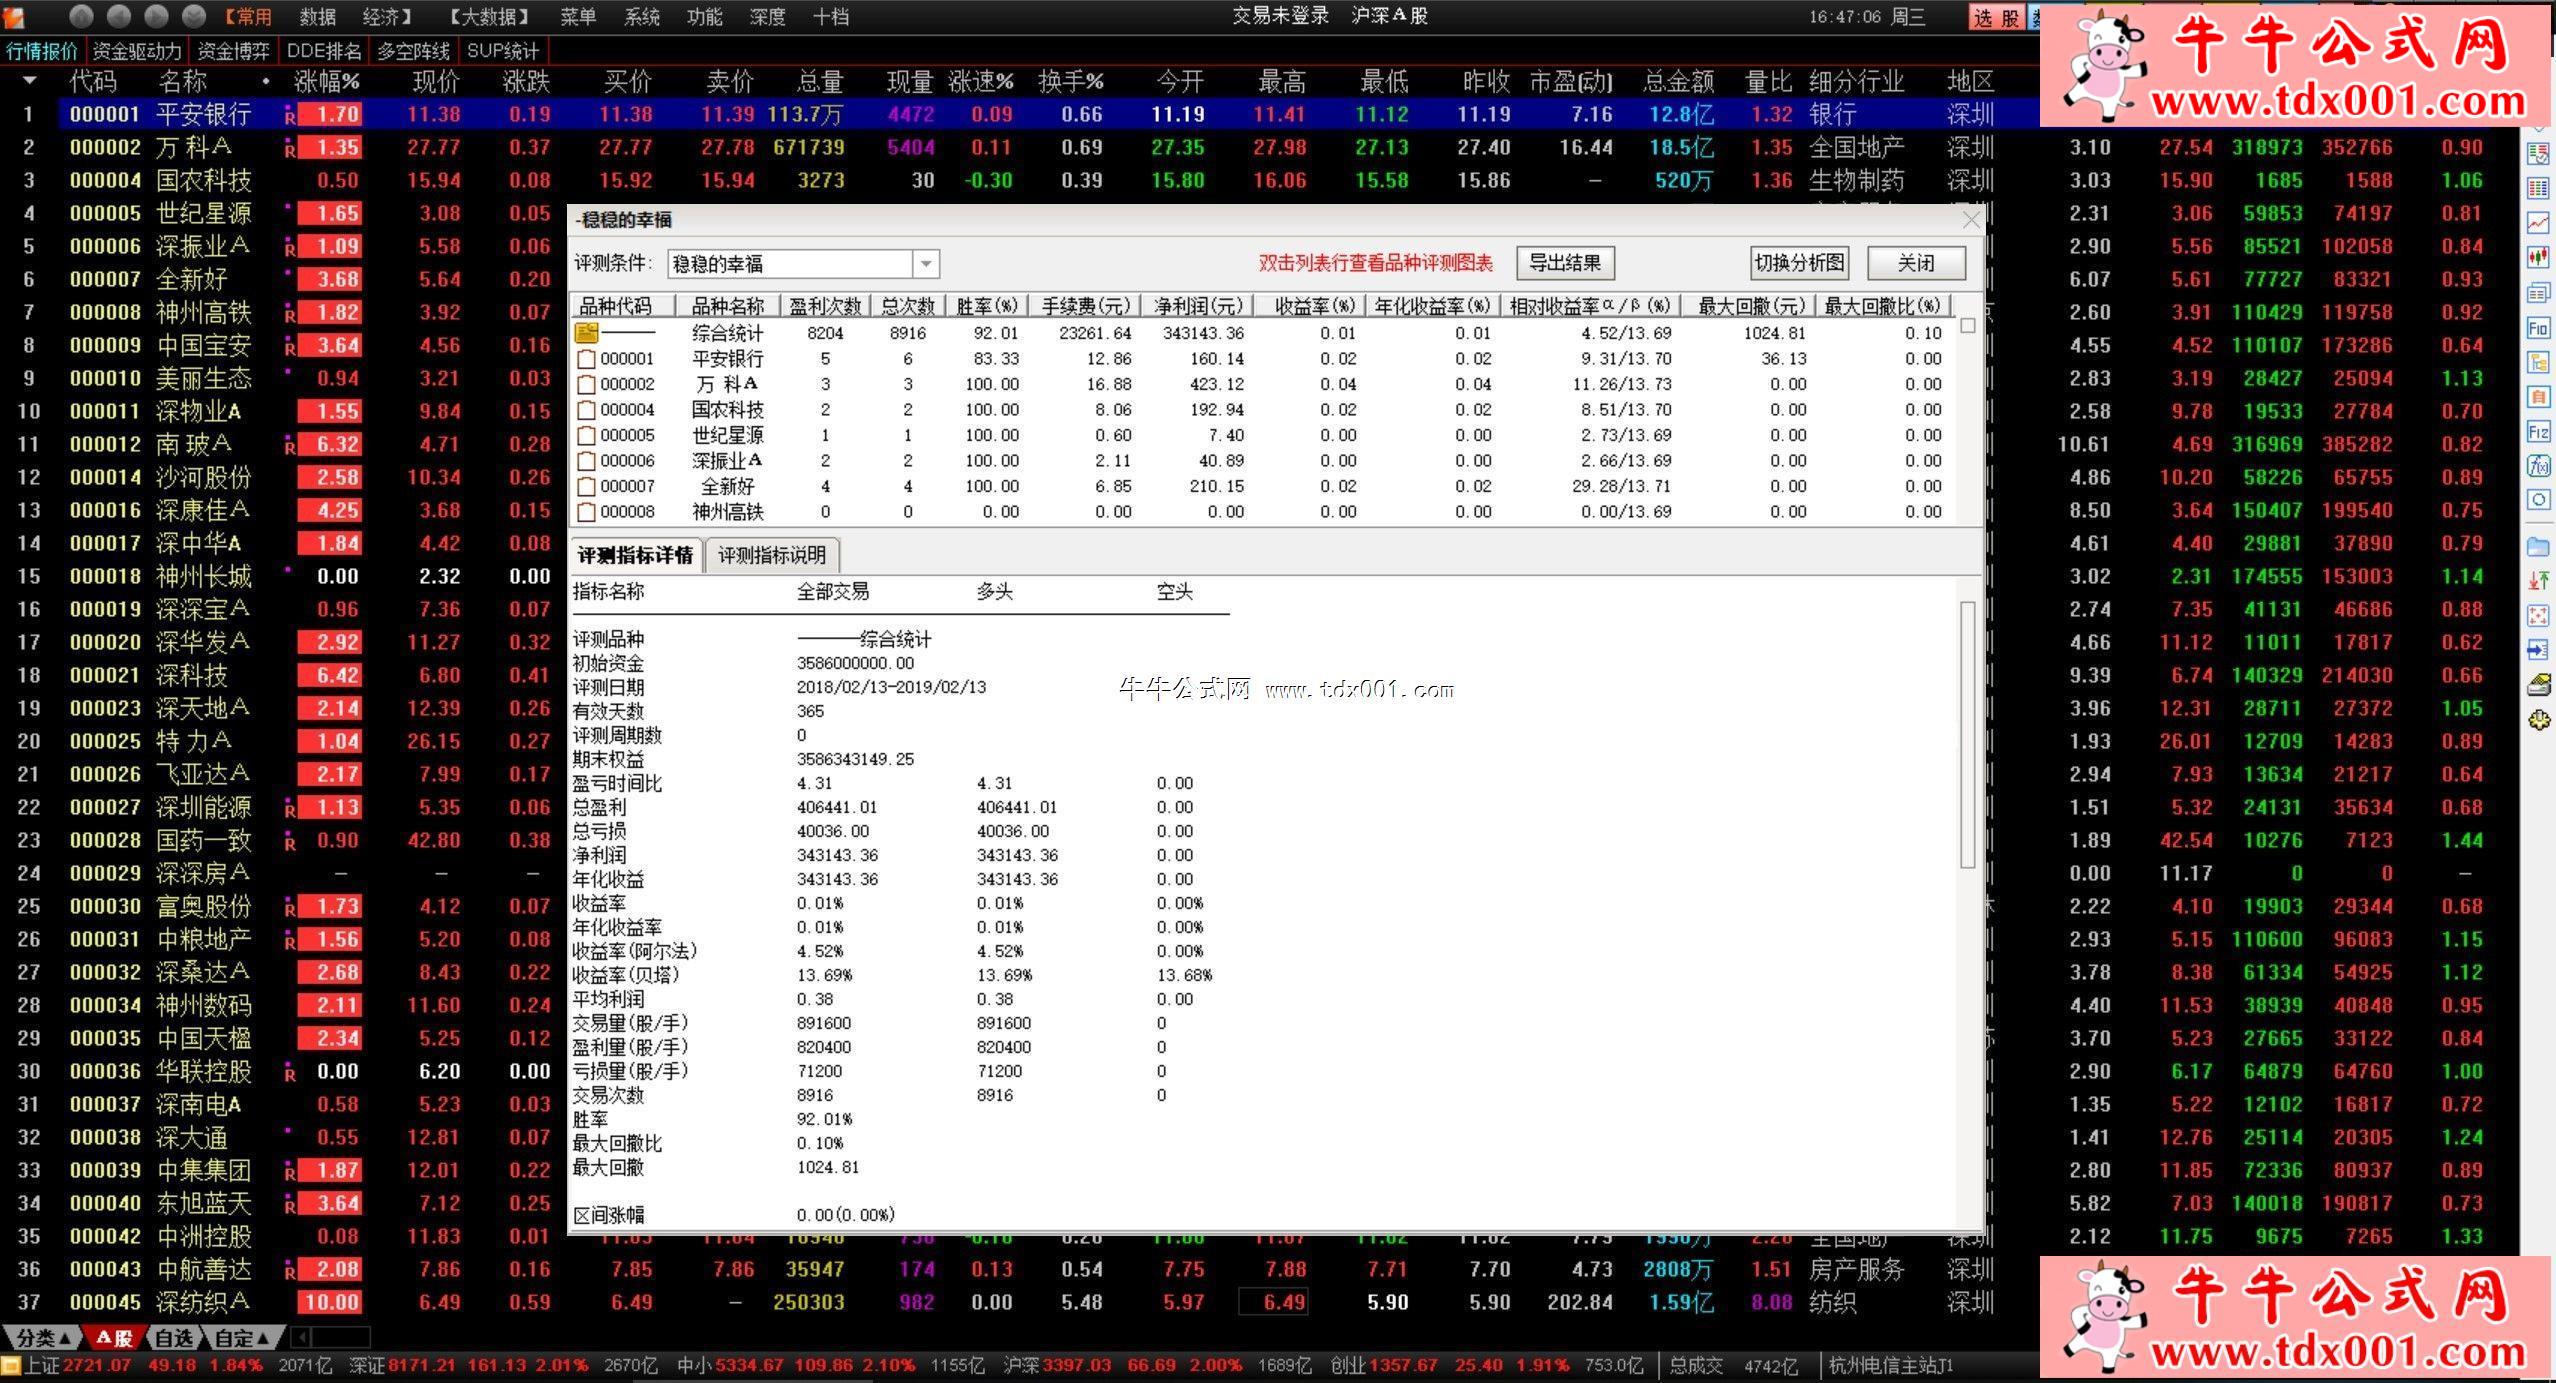Click the round up-arrow navigation button
The image size is (2556, 1383).
point(82,16)
